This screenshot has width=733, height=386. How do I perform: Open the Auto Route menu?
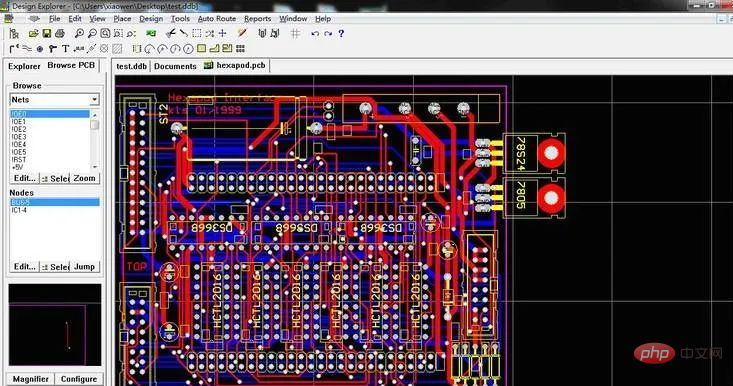coord(217,19)
